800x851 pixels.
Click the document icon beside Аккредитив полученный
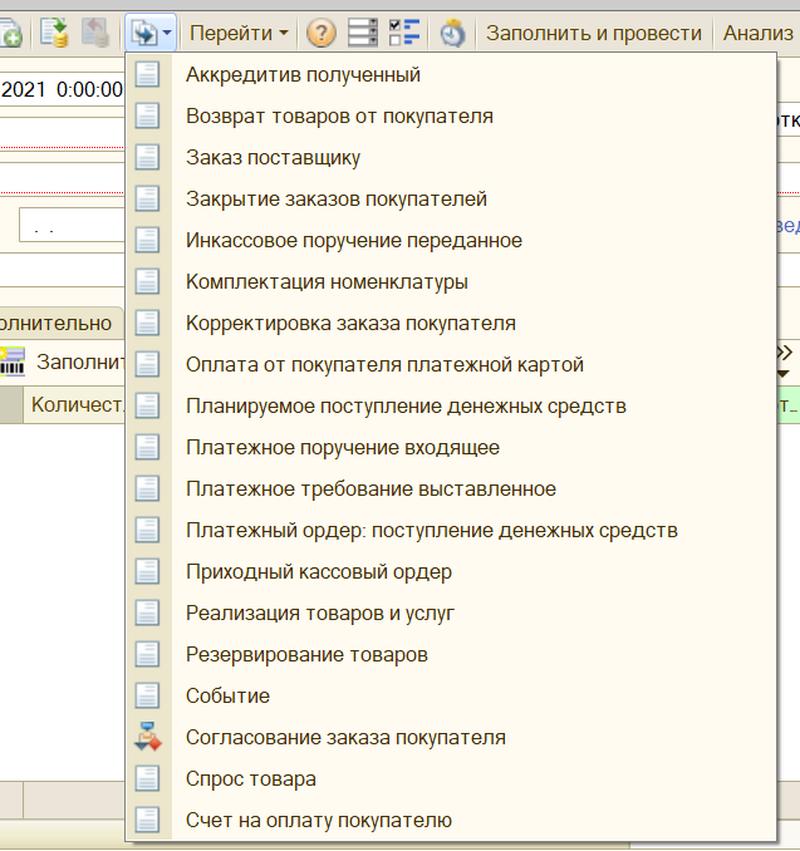tap(147, 74)
